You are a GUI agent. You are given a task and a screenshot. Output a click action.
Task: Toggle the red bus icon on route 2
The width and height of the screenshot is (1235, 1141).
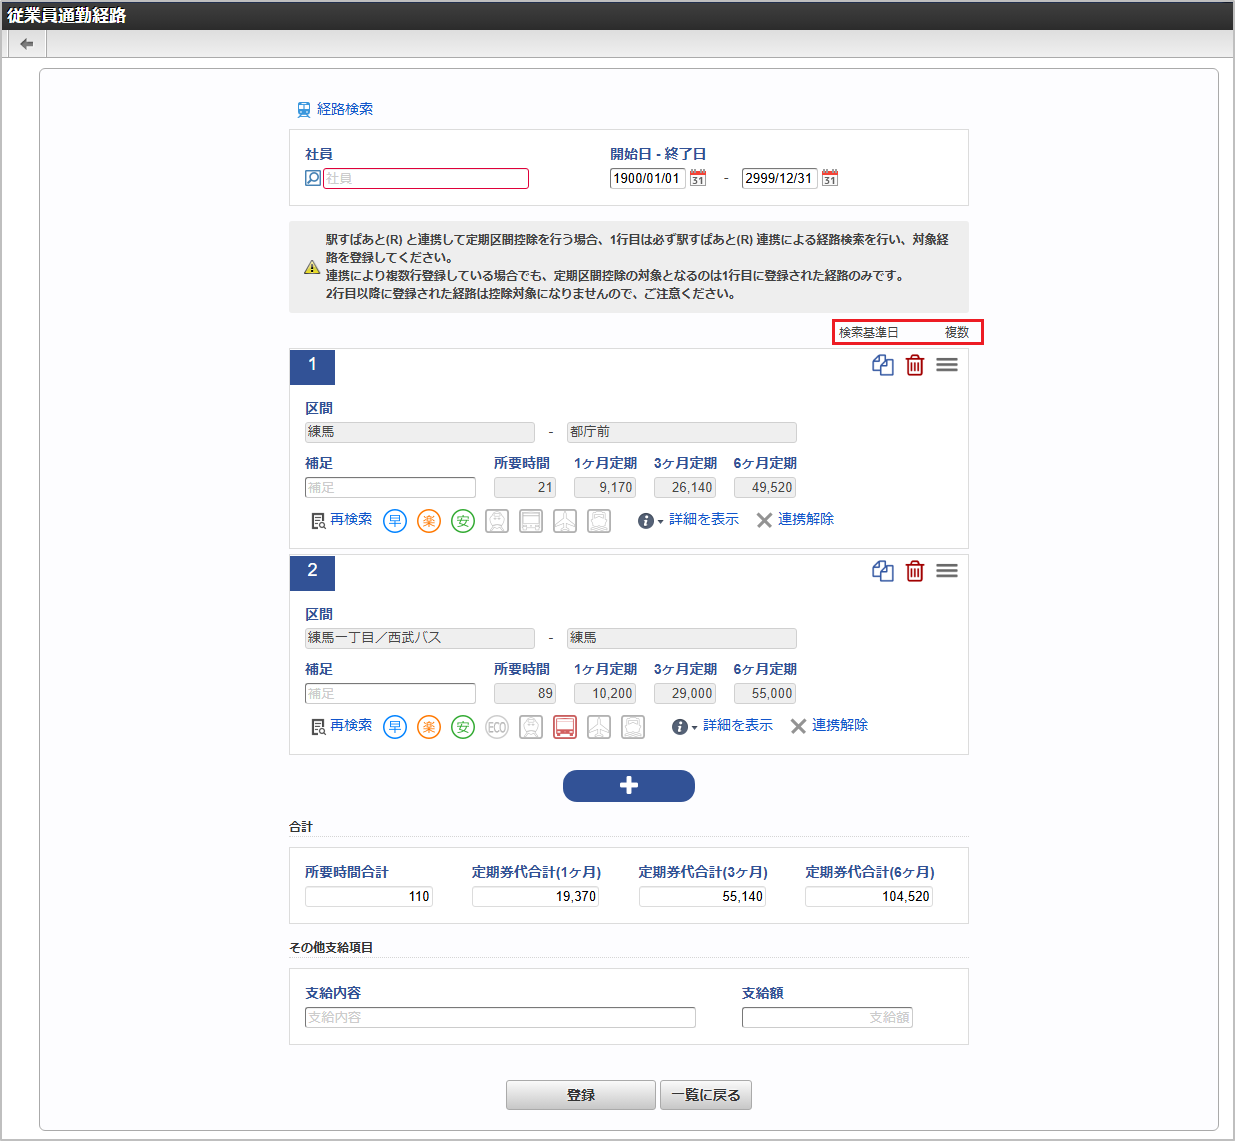pyautogui.click(x=565, y=727)
